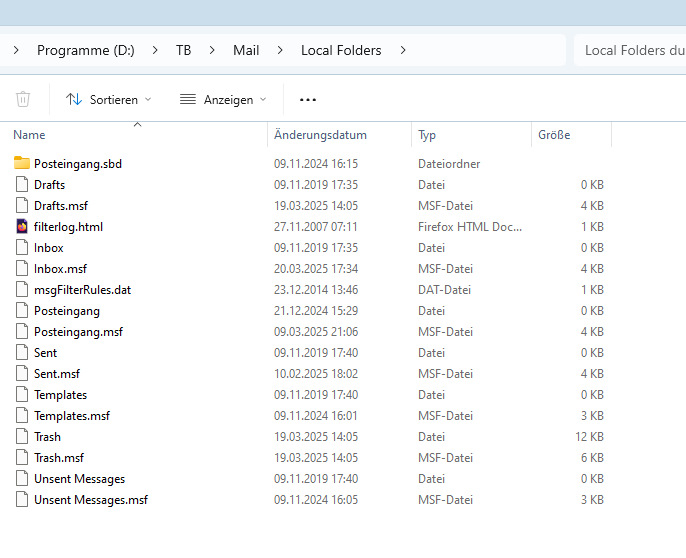
Task: Click Local Folders breadcrumb segment
Action: (x=341, y=50)
